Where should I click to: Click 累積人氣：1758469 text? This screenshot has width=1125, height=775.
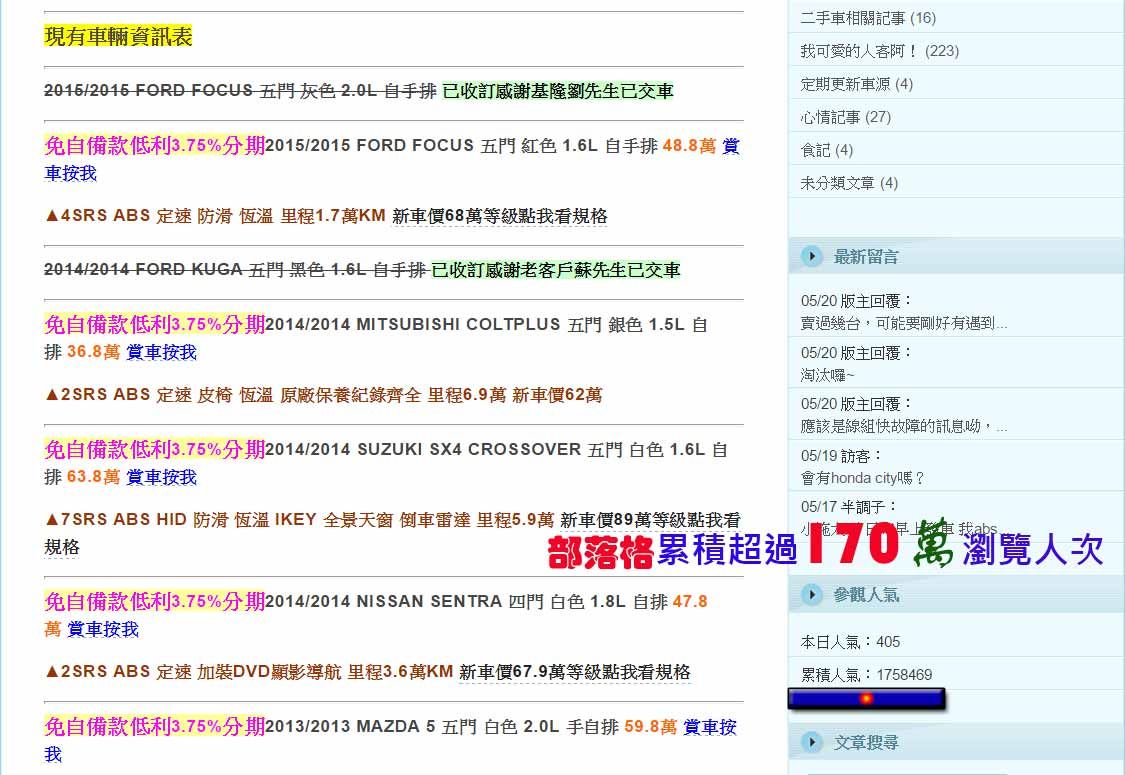click(x=866, y=675)
